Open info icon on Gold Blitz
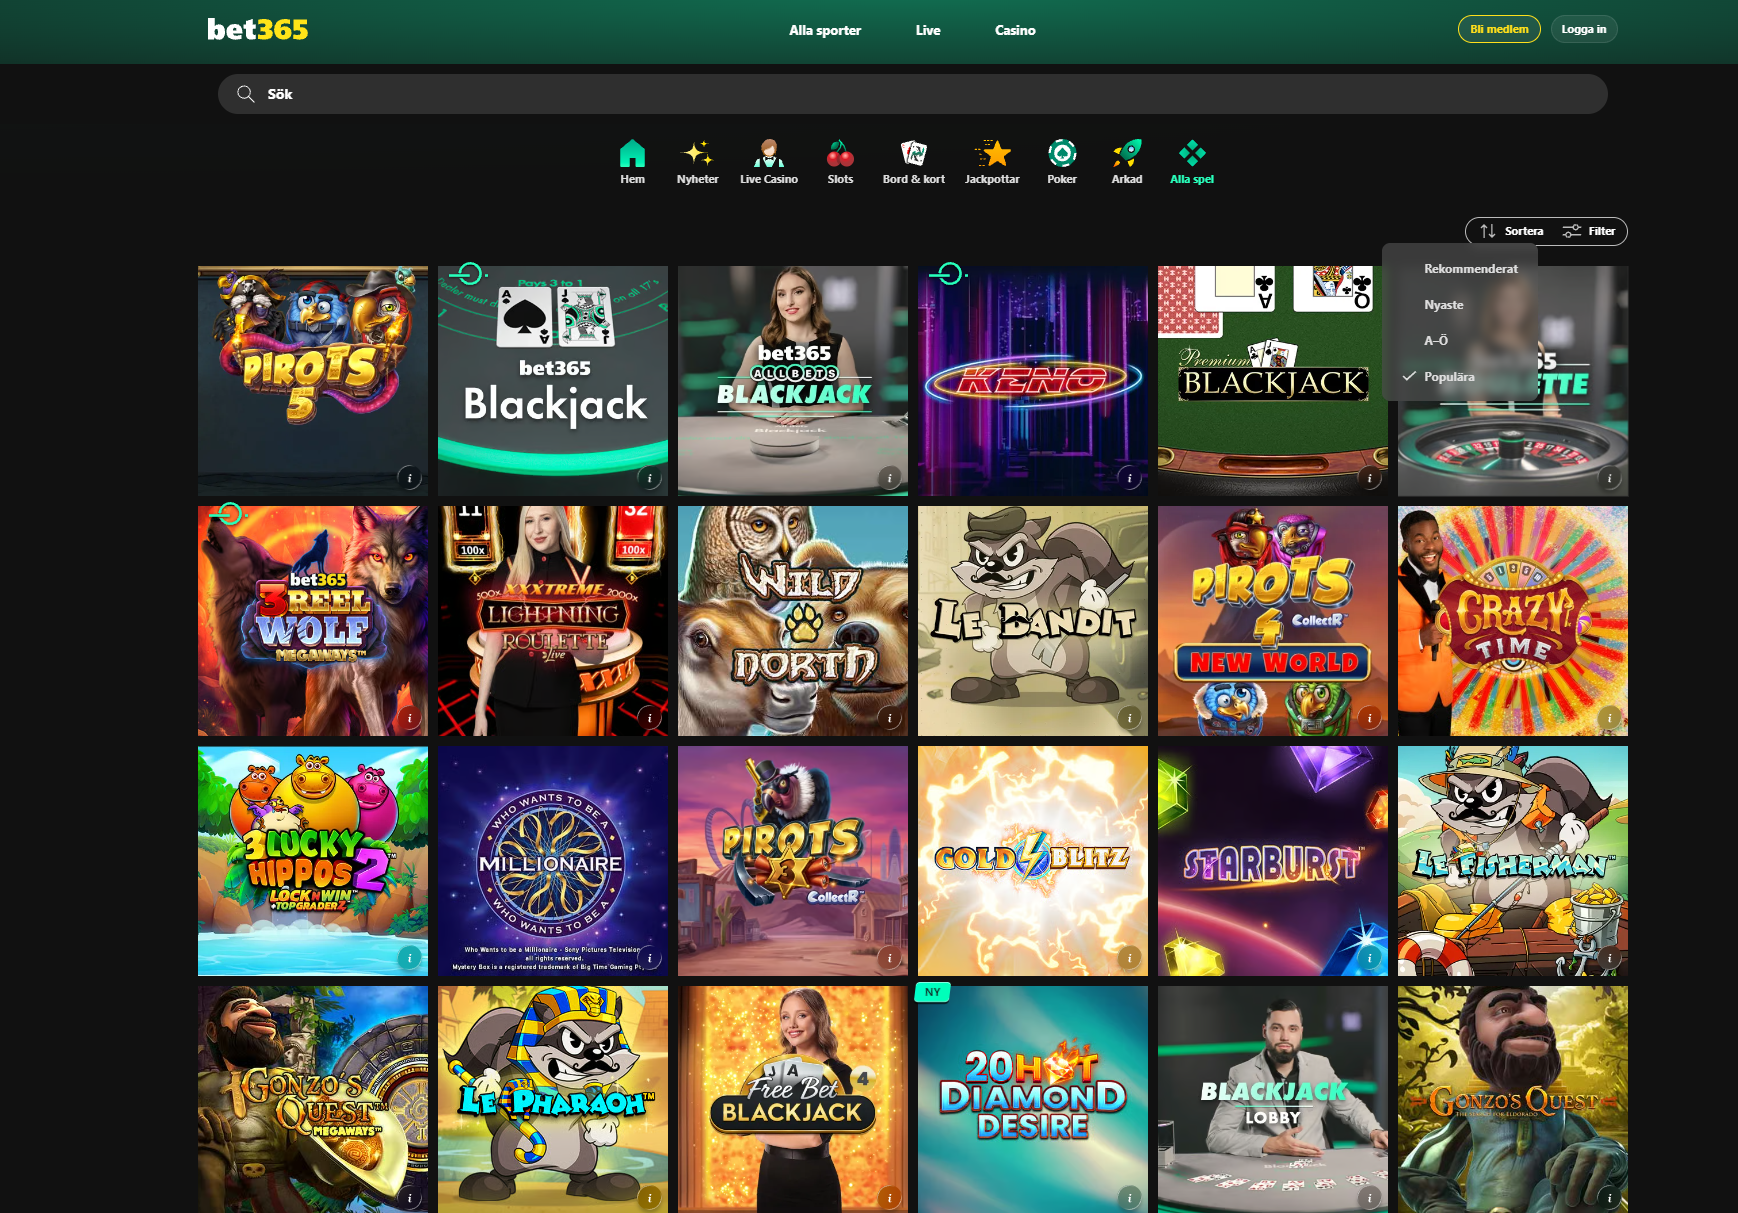Screen dimensions: 1738x1213 click(1129, 958)
